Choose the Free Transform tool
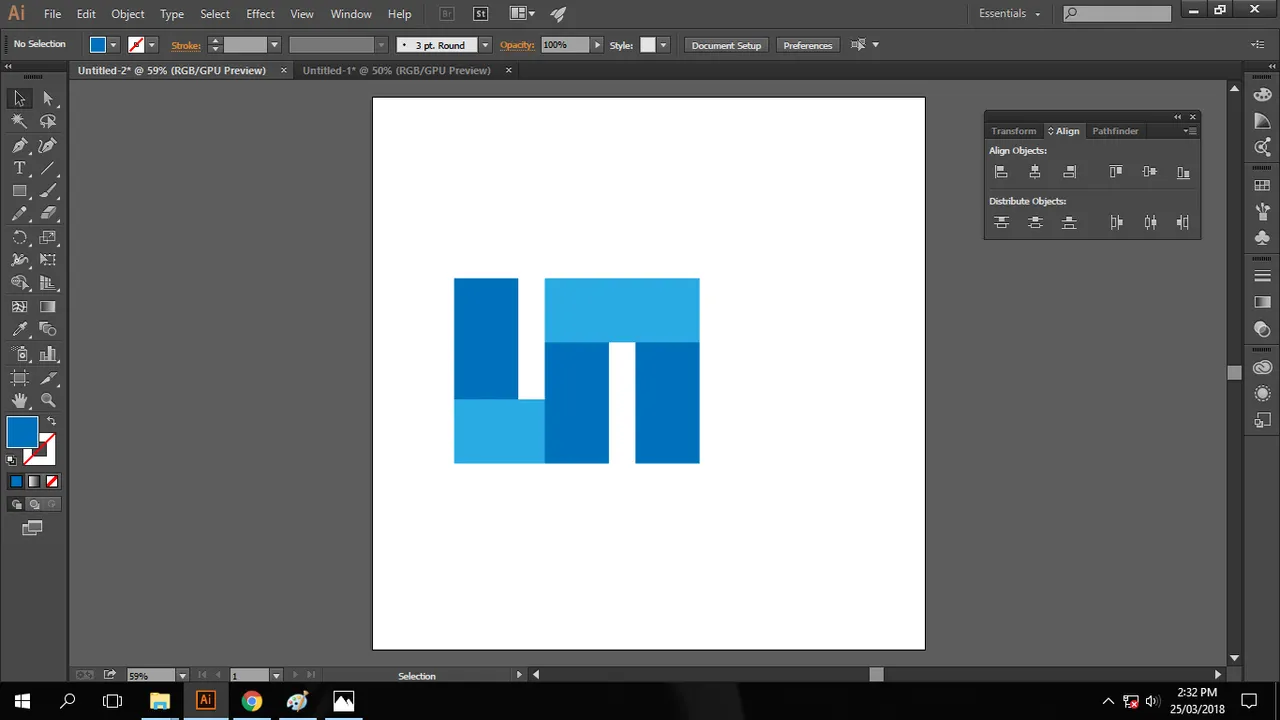 (x=48, y=260)
